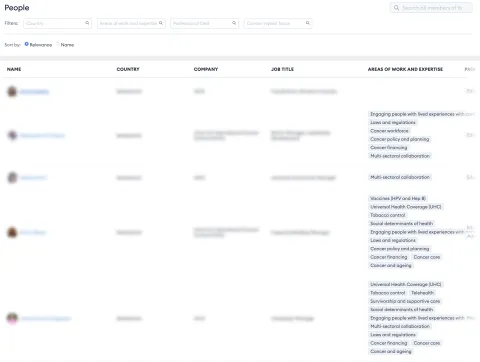Click Tobacco control tag below Universal Health Coverage in Vaccines row

(388, 215)
